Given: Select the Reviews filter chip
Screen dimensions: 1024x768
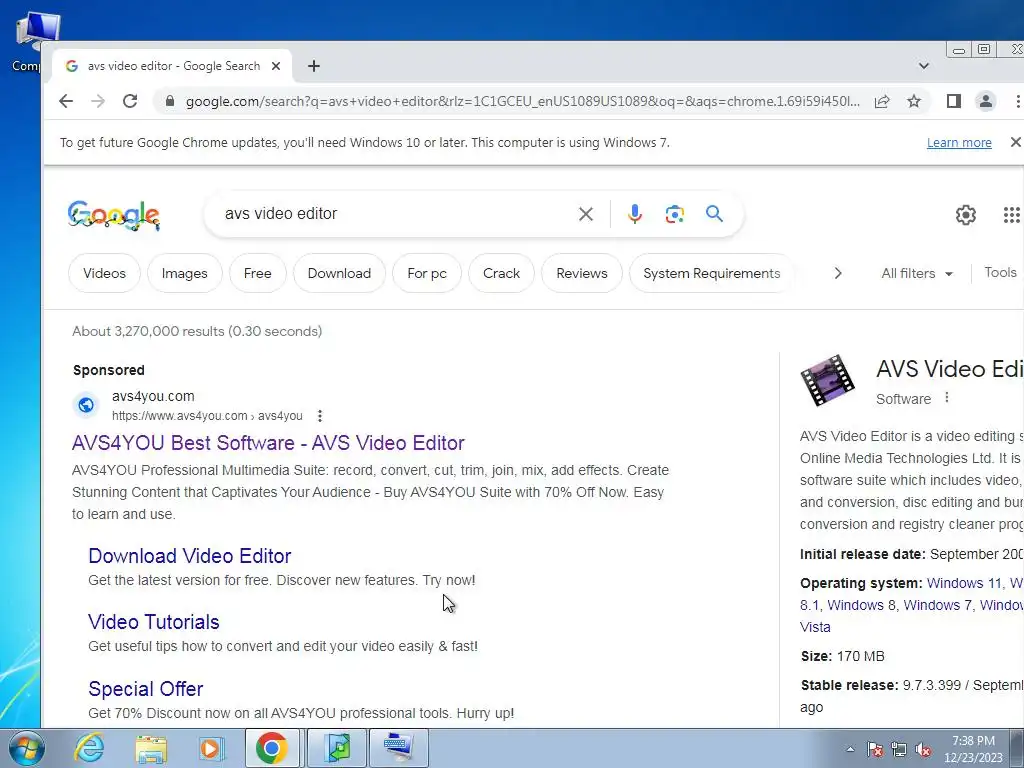Looking at the screenshot, I should pyautogui.click(x=582, y=274).
